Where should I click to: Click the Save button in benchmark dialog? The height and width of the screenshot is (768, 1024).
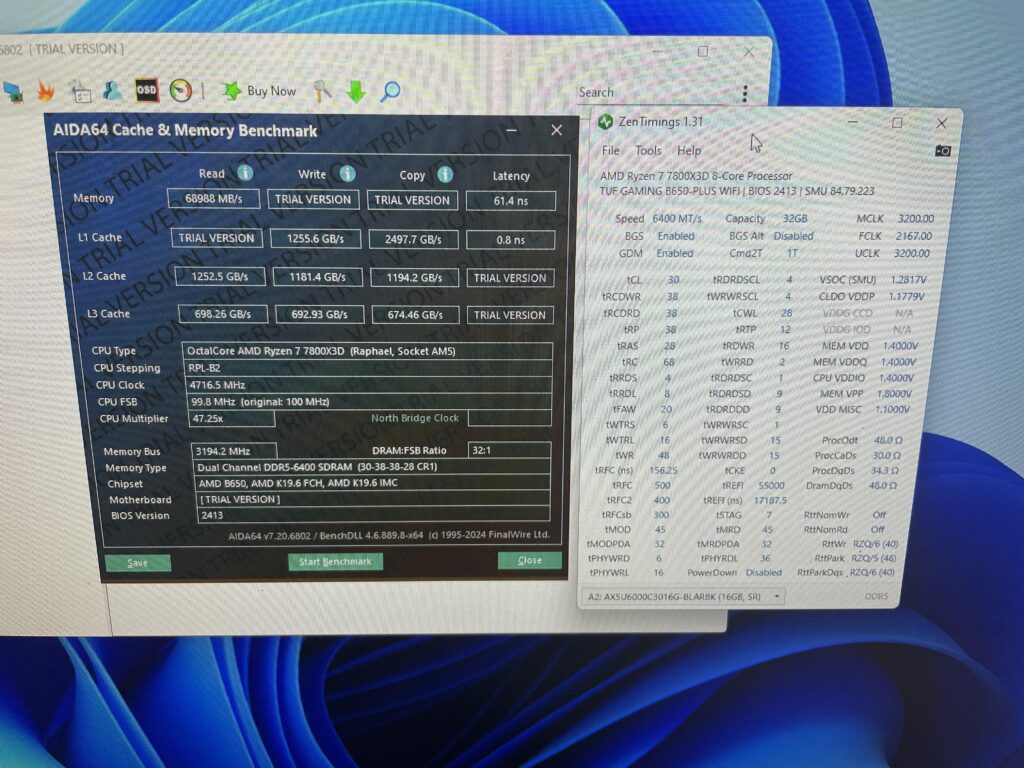(x=138, y=563)
